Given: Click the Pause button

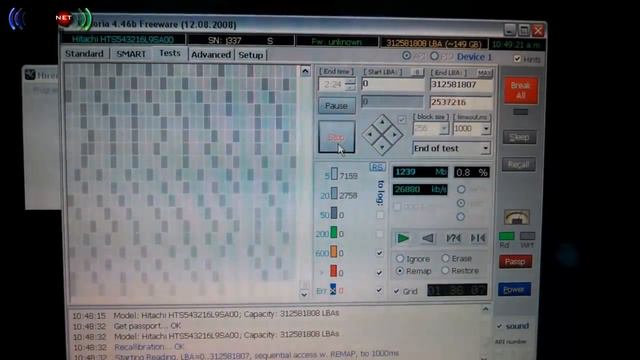Looking at the screenshot, I should coord(336,106).
